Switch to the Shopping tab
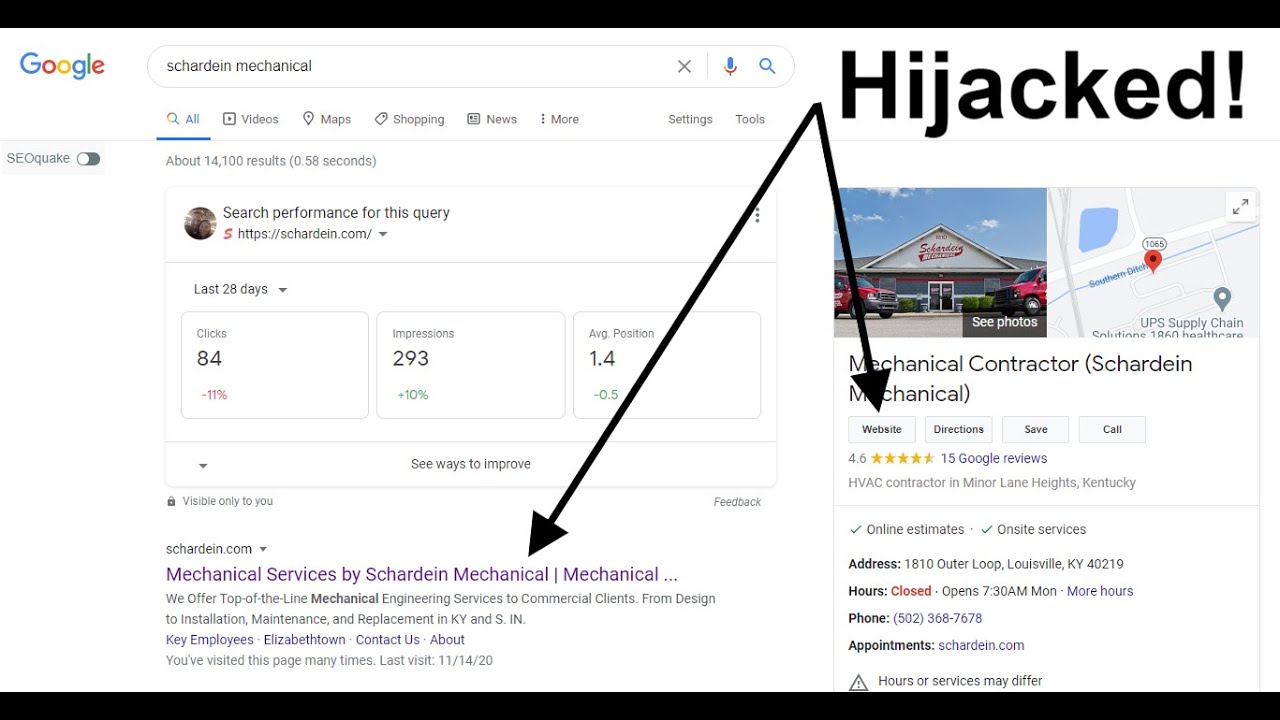 pyautogui.click(x=409, y=119)
